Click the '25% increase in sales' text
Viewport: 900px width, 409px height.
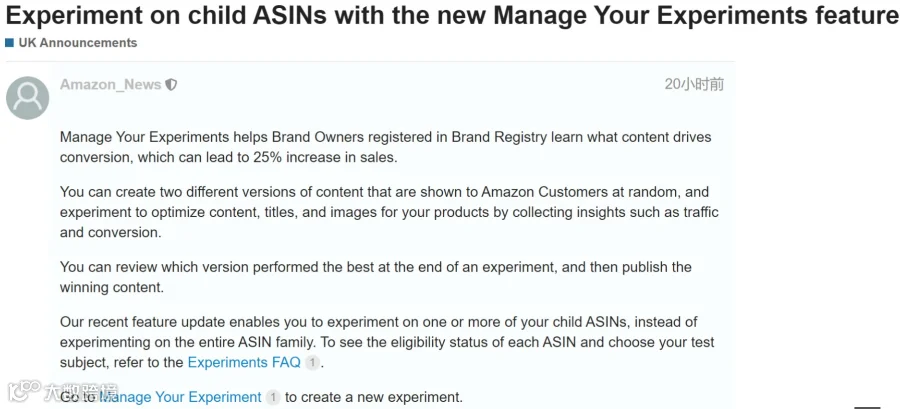[325, 158]
